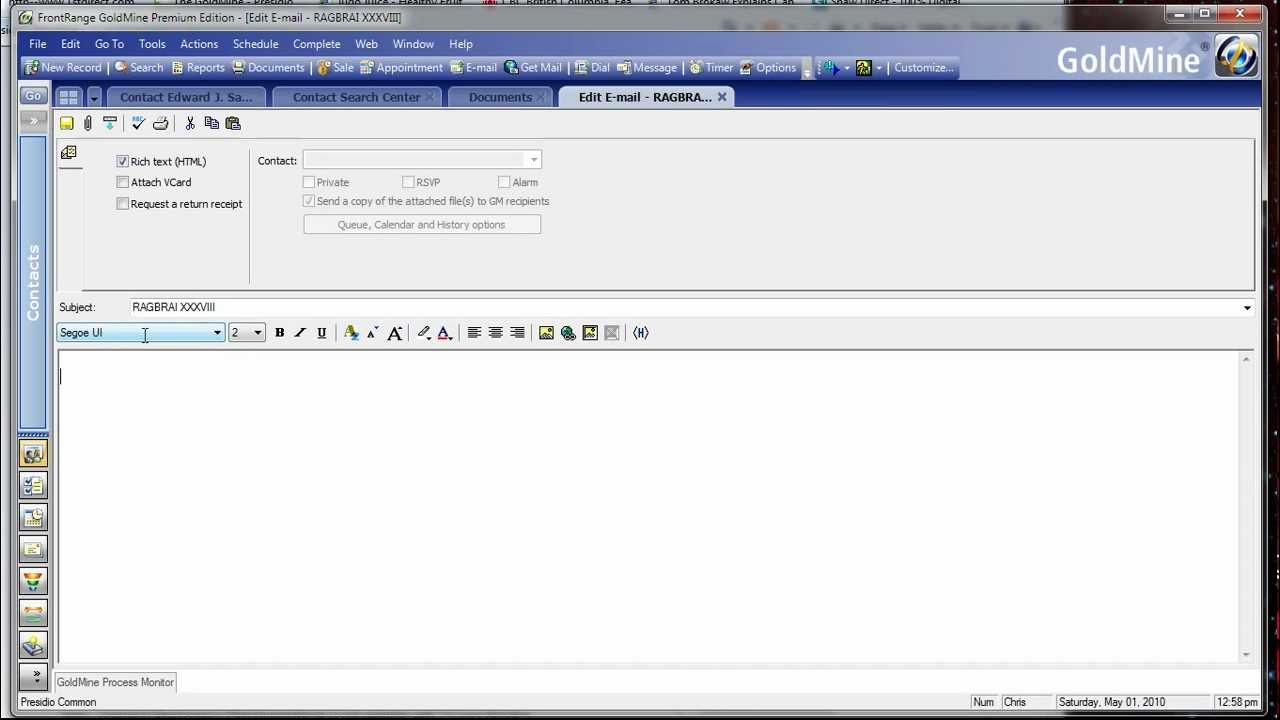Cut selected text with scissors icon
This screenshot has height=720, width=1280.
pyautogui.click(x=190, y=123)
